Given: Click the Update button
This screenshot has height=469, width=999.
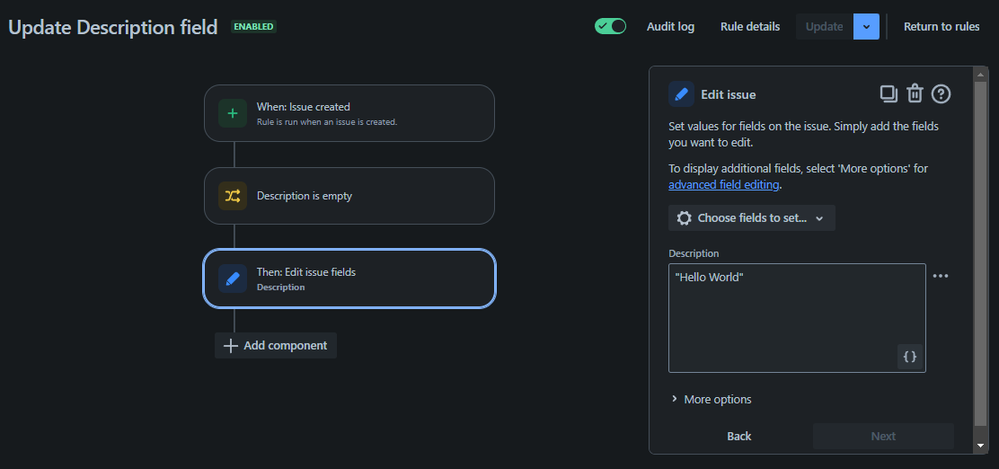Looking at the screenshot, I should pyautogui.click(x=824, y=27).
